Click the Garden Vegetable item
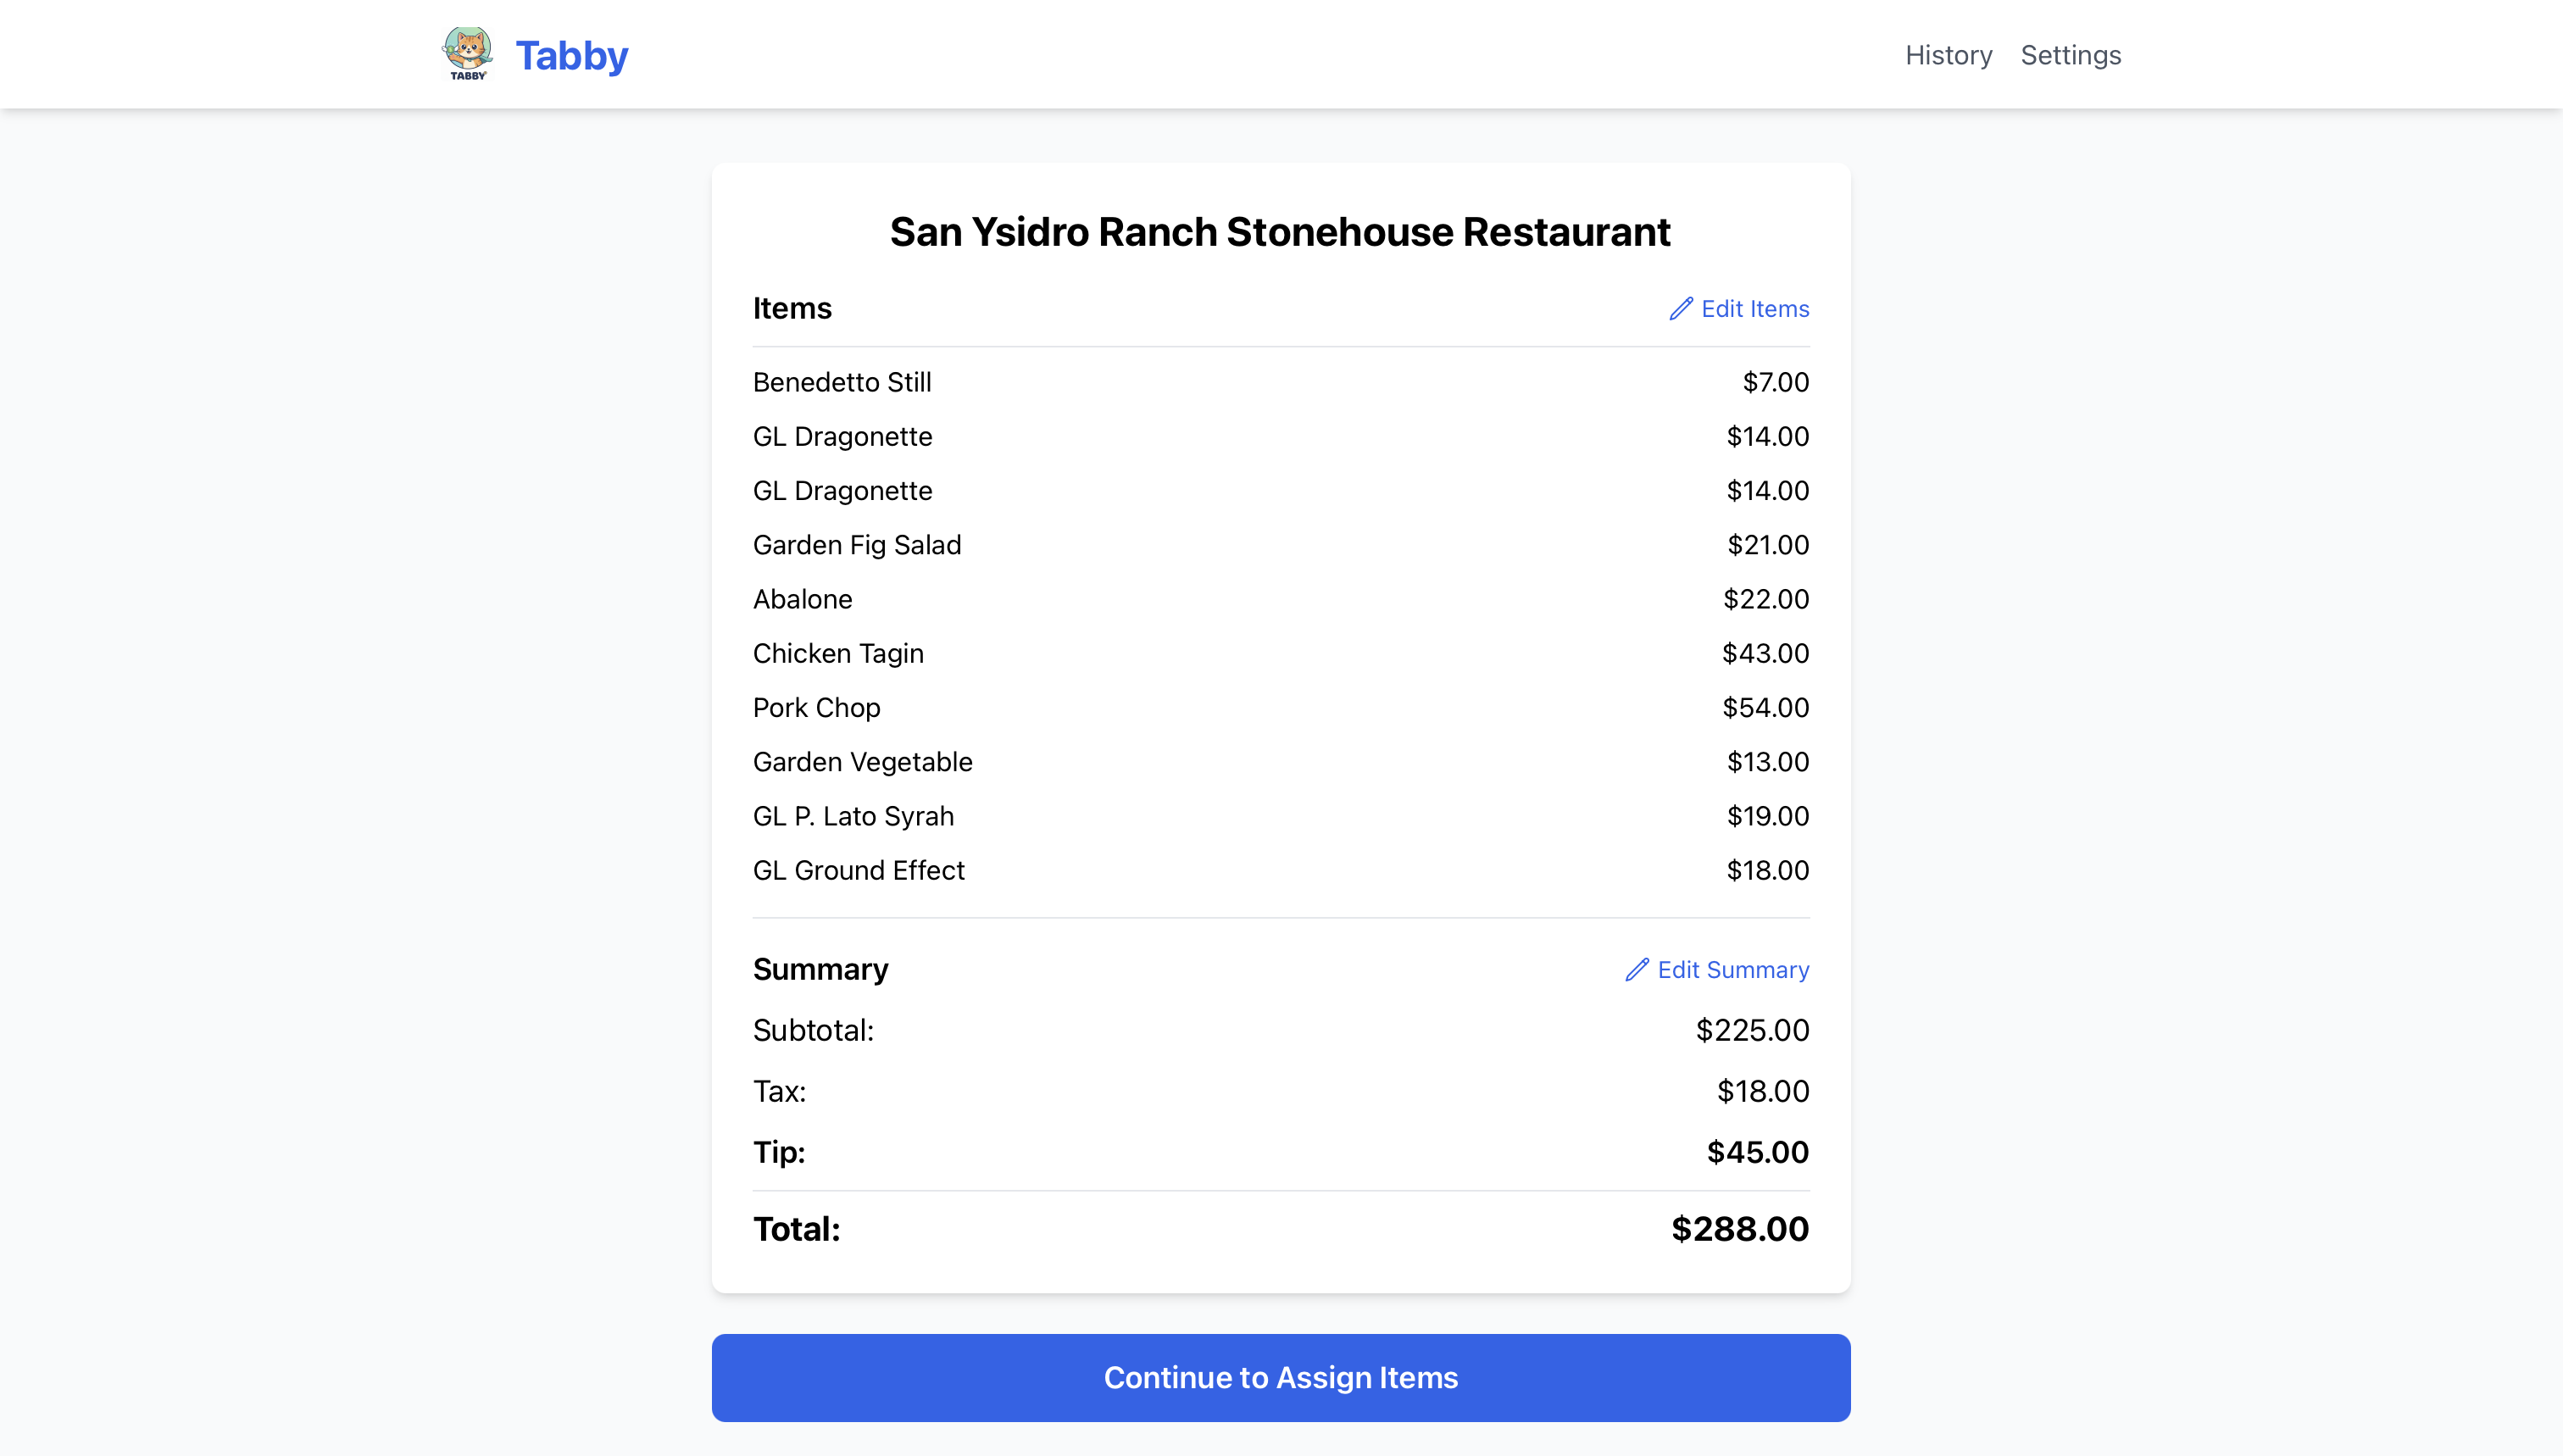The width and height of the screenshot is (2563, 1456). pos(862,762)
